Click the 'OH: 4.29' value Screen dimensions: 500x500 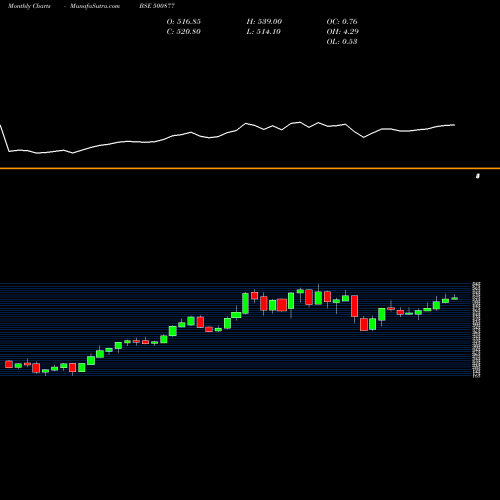[343, 32]
